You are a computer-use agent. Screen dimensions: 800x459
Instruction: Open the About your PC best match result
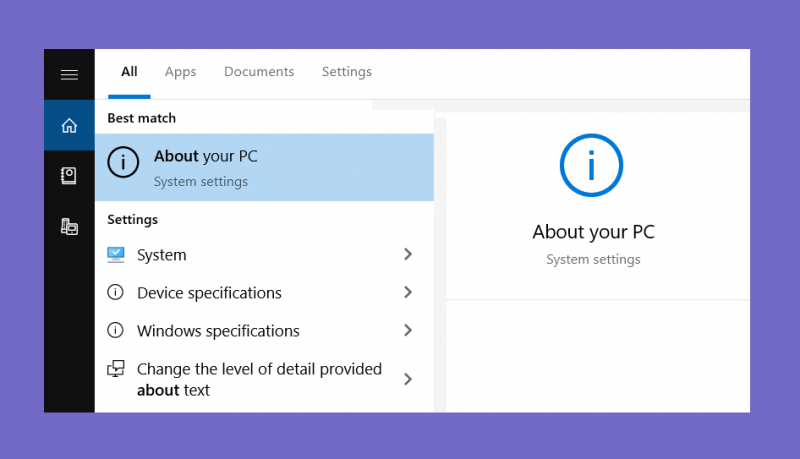(x=264, y=167)
